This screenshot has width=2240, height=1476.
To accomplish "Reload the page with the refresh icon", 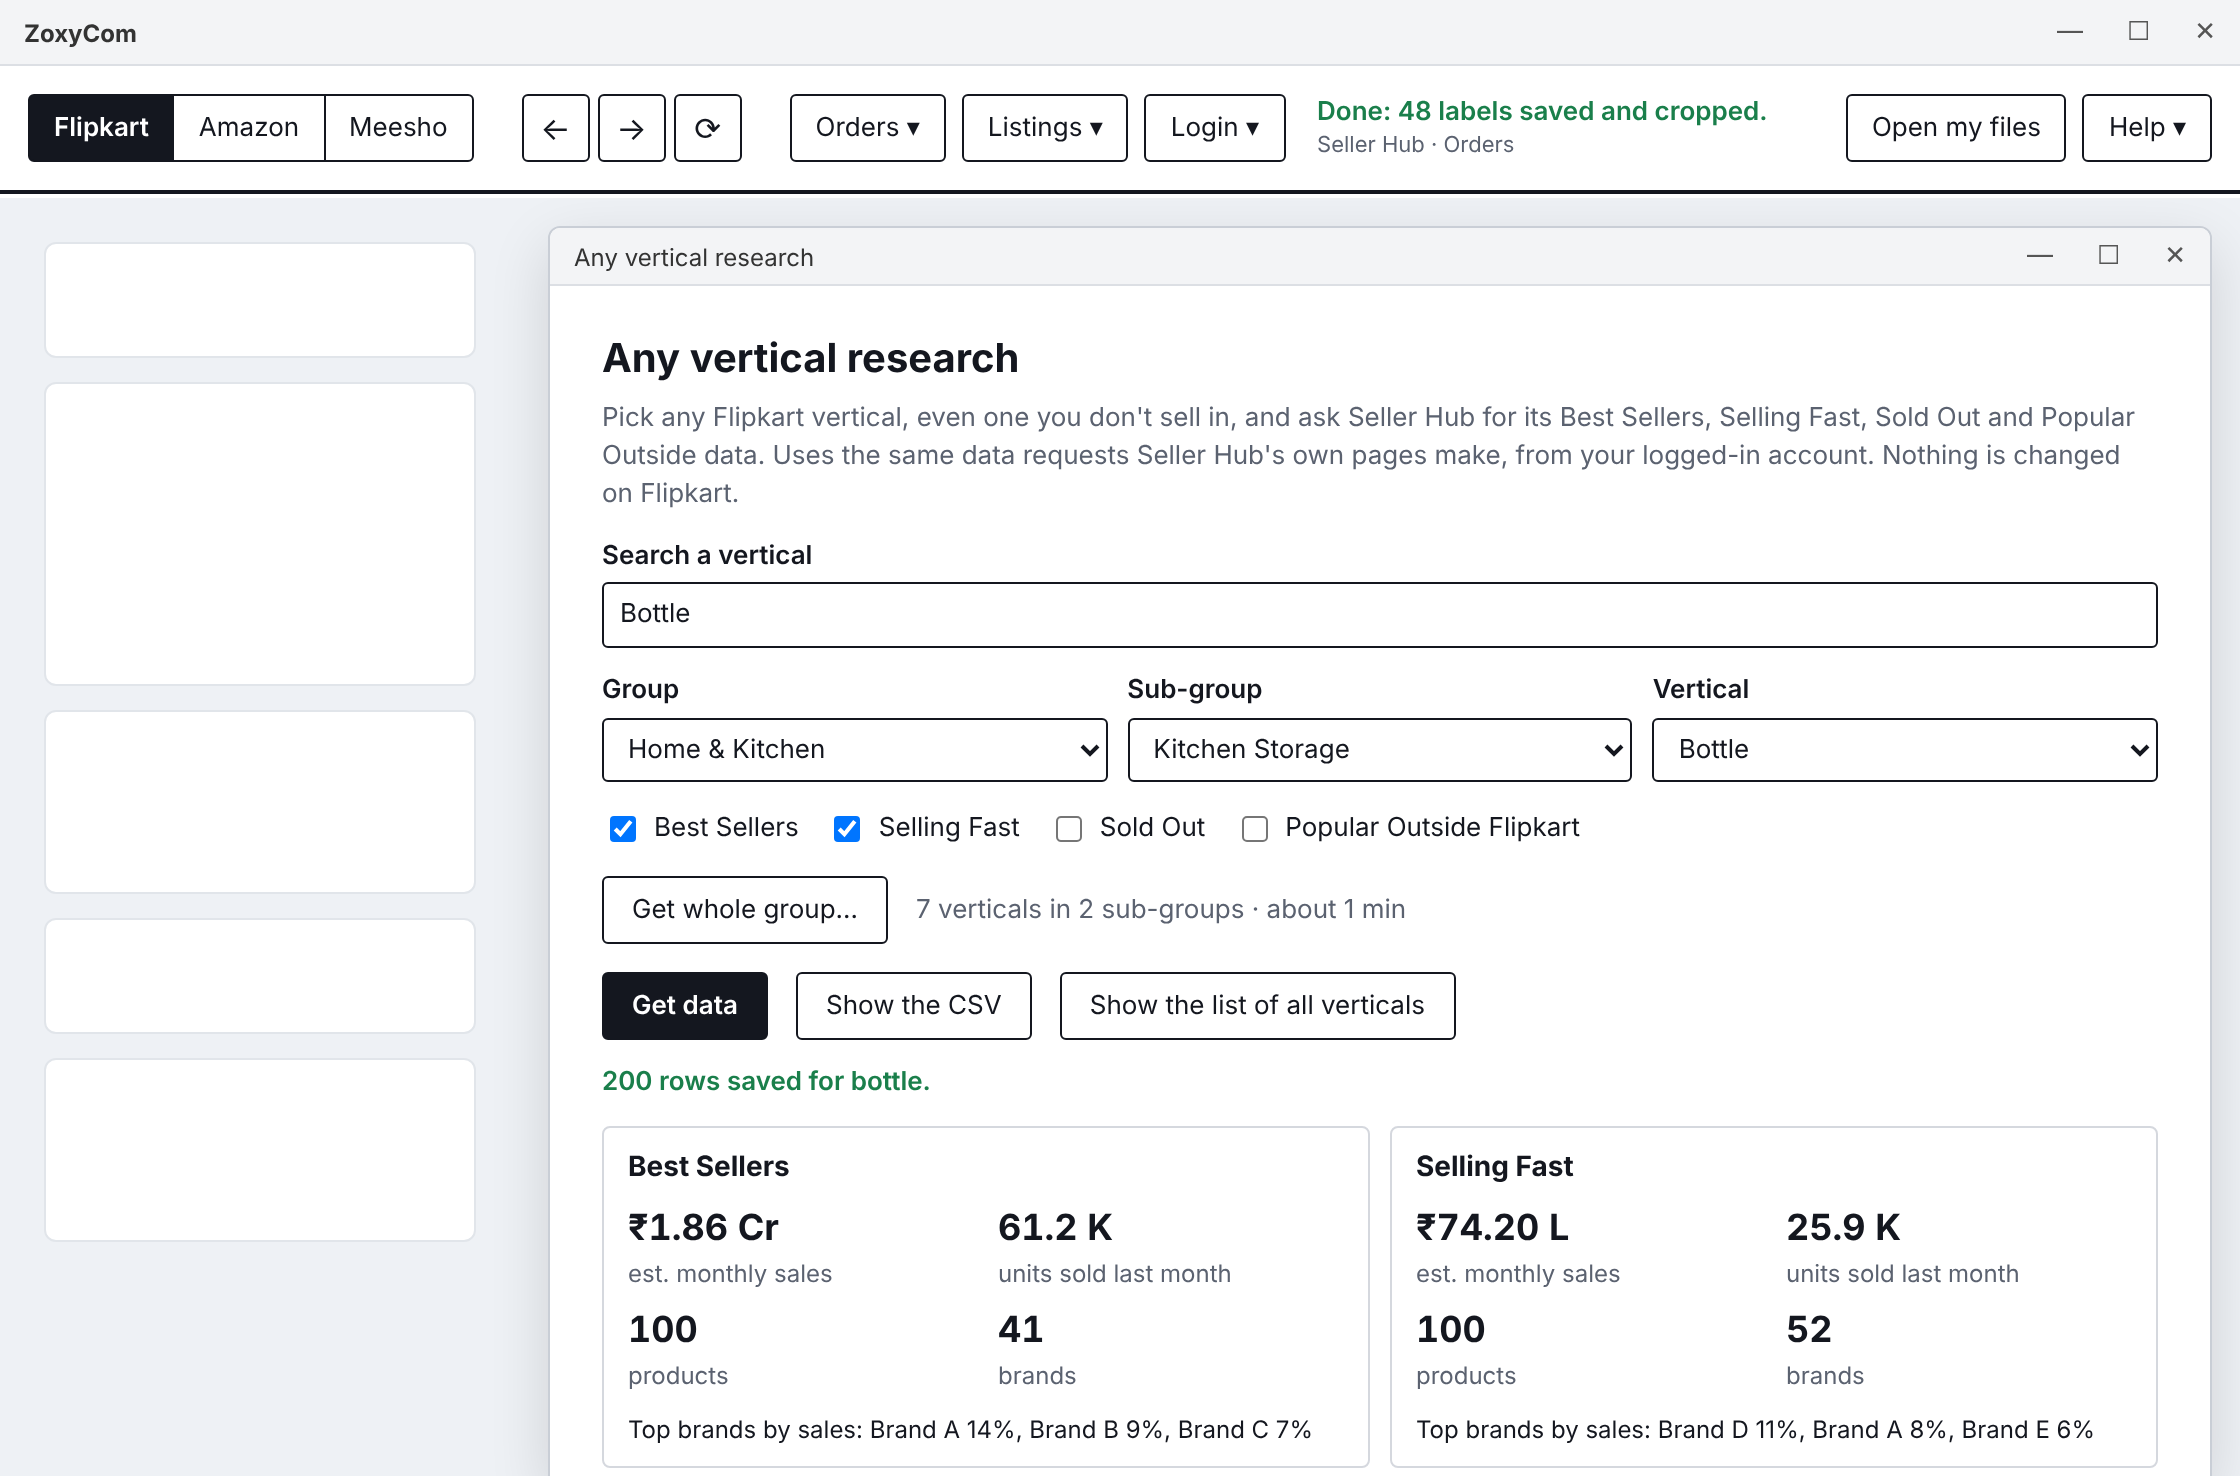I will pyautogui.click(x=707, y=128).
